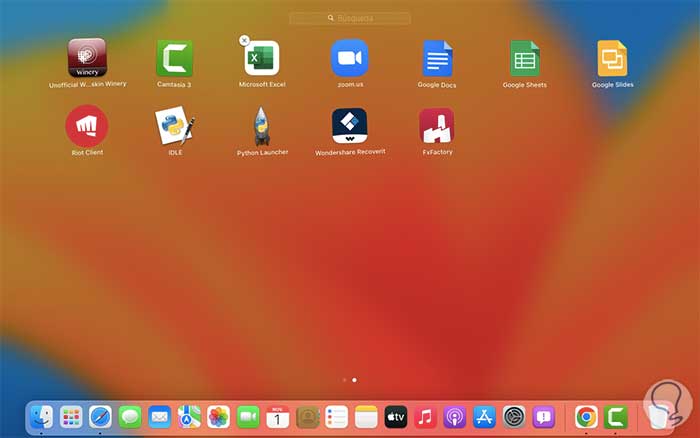The image size is (700, 438).
Task: Click the 'Riot Client' label text
Action: [x=87, y=153]
